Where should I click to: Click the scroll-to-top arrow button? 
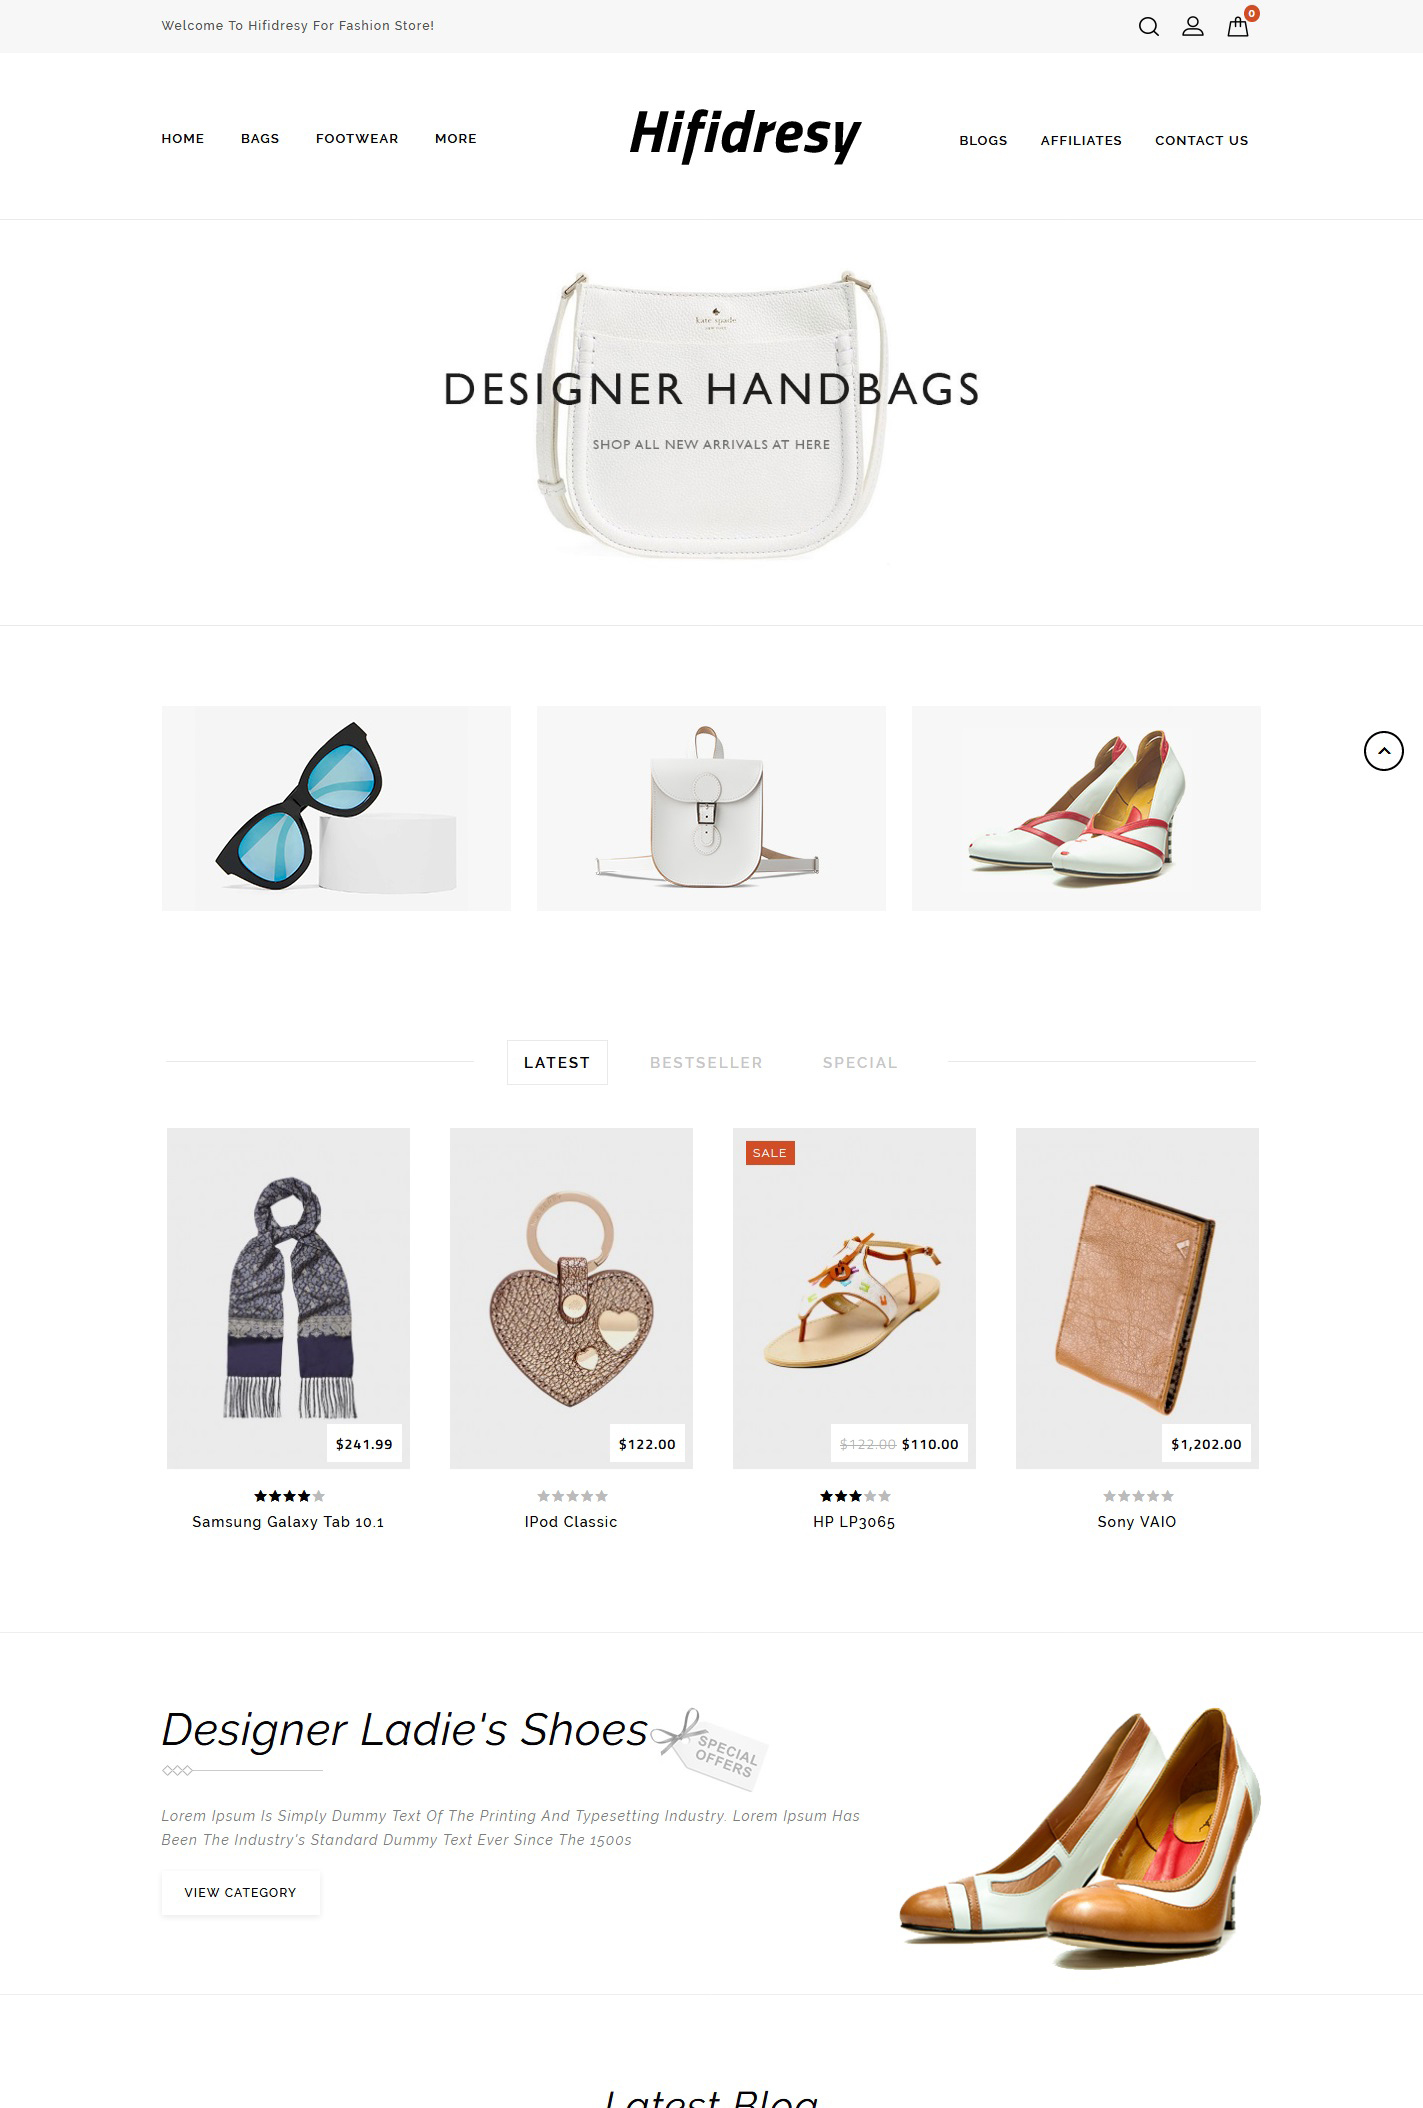pyautogui.click(x=1384, y=751)
